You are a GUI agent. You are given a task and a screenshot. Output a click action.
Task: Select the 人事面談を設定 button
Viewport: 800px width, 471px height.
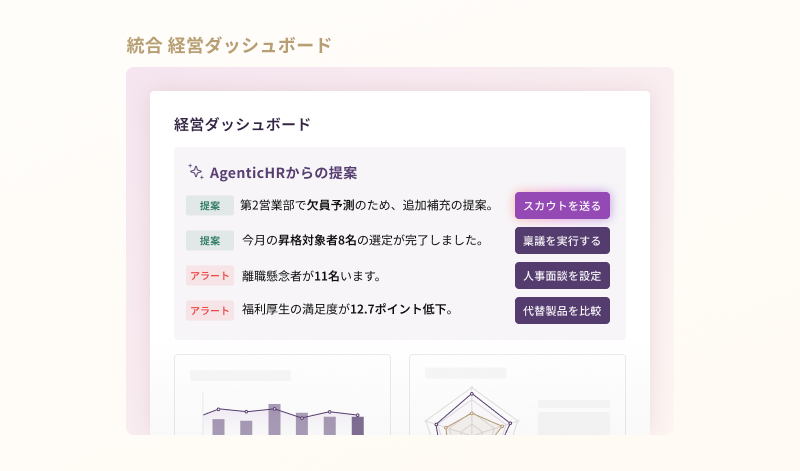click(x=562, y=275)
